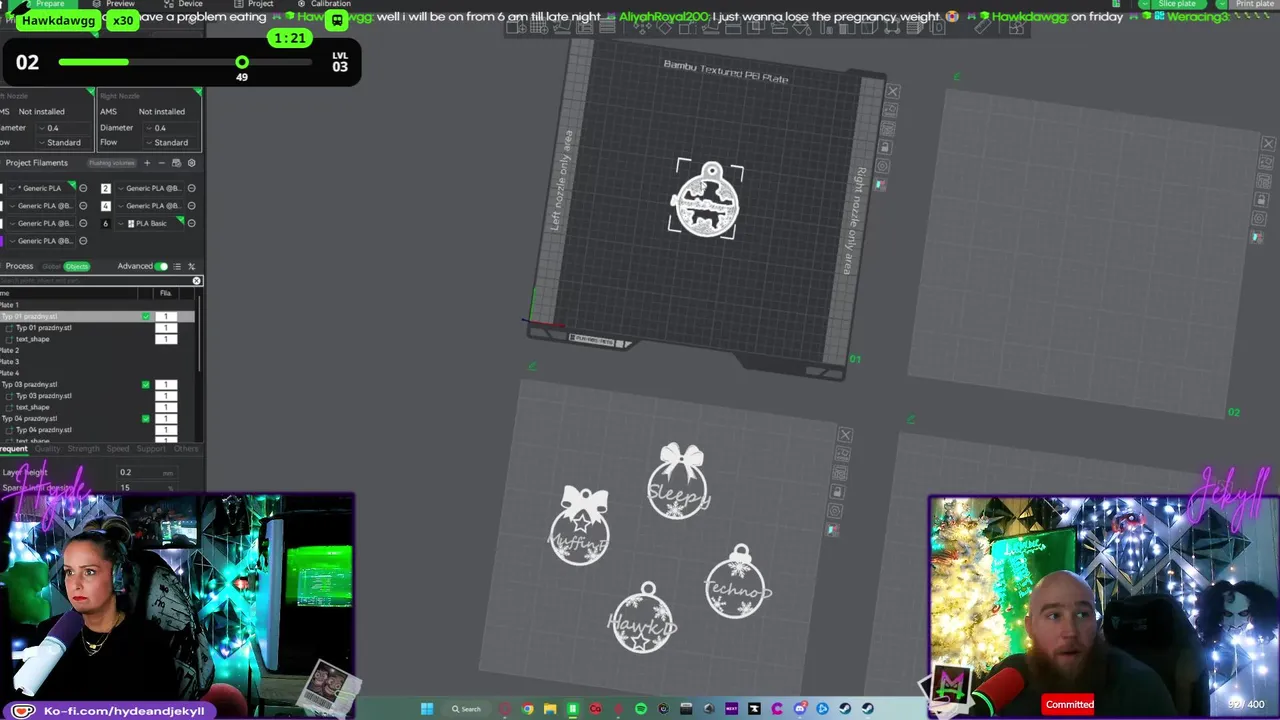
Task: Open the Quality settings tab
Action: coord(47,449)
